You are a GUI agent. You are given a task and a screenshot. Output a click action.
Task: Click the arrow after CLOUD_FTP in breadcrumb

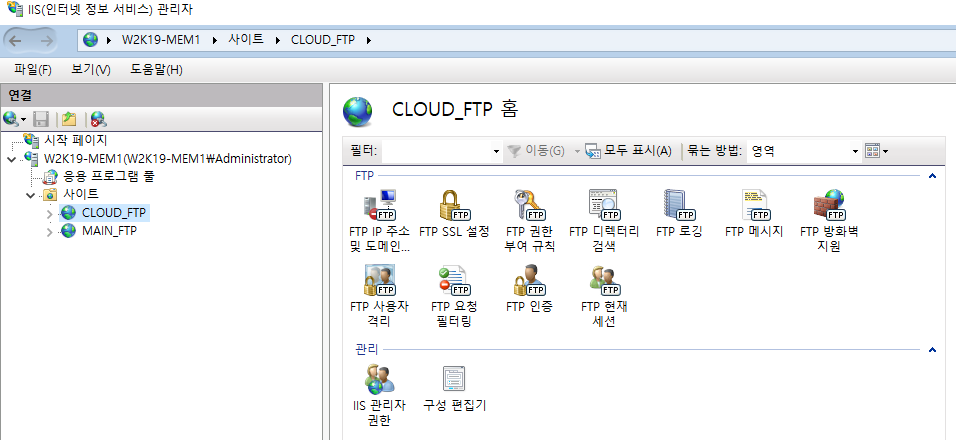[x=368, y=41]
